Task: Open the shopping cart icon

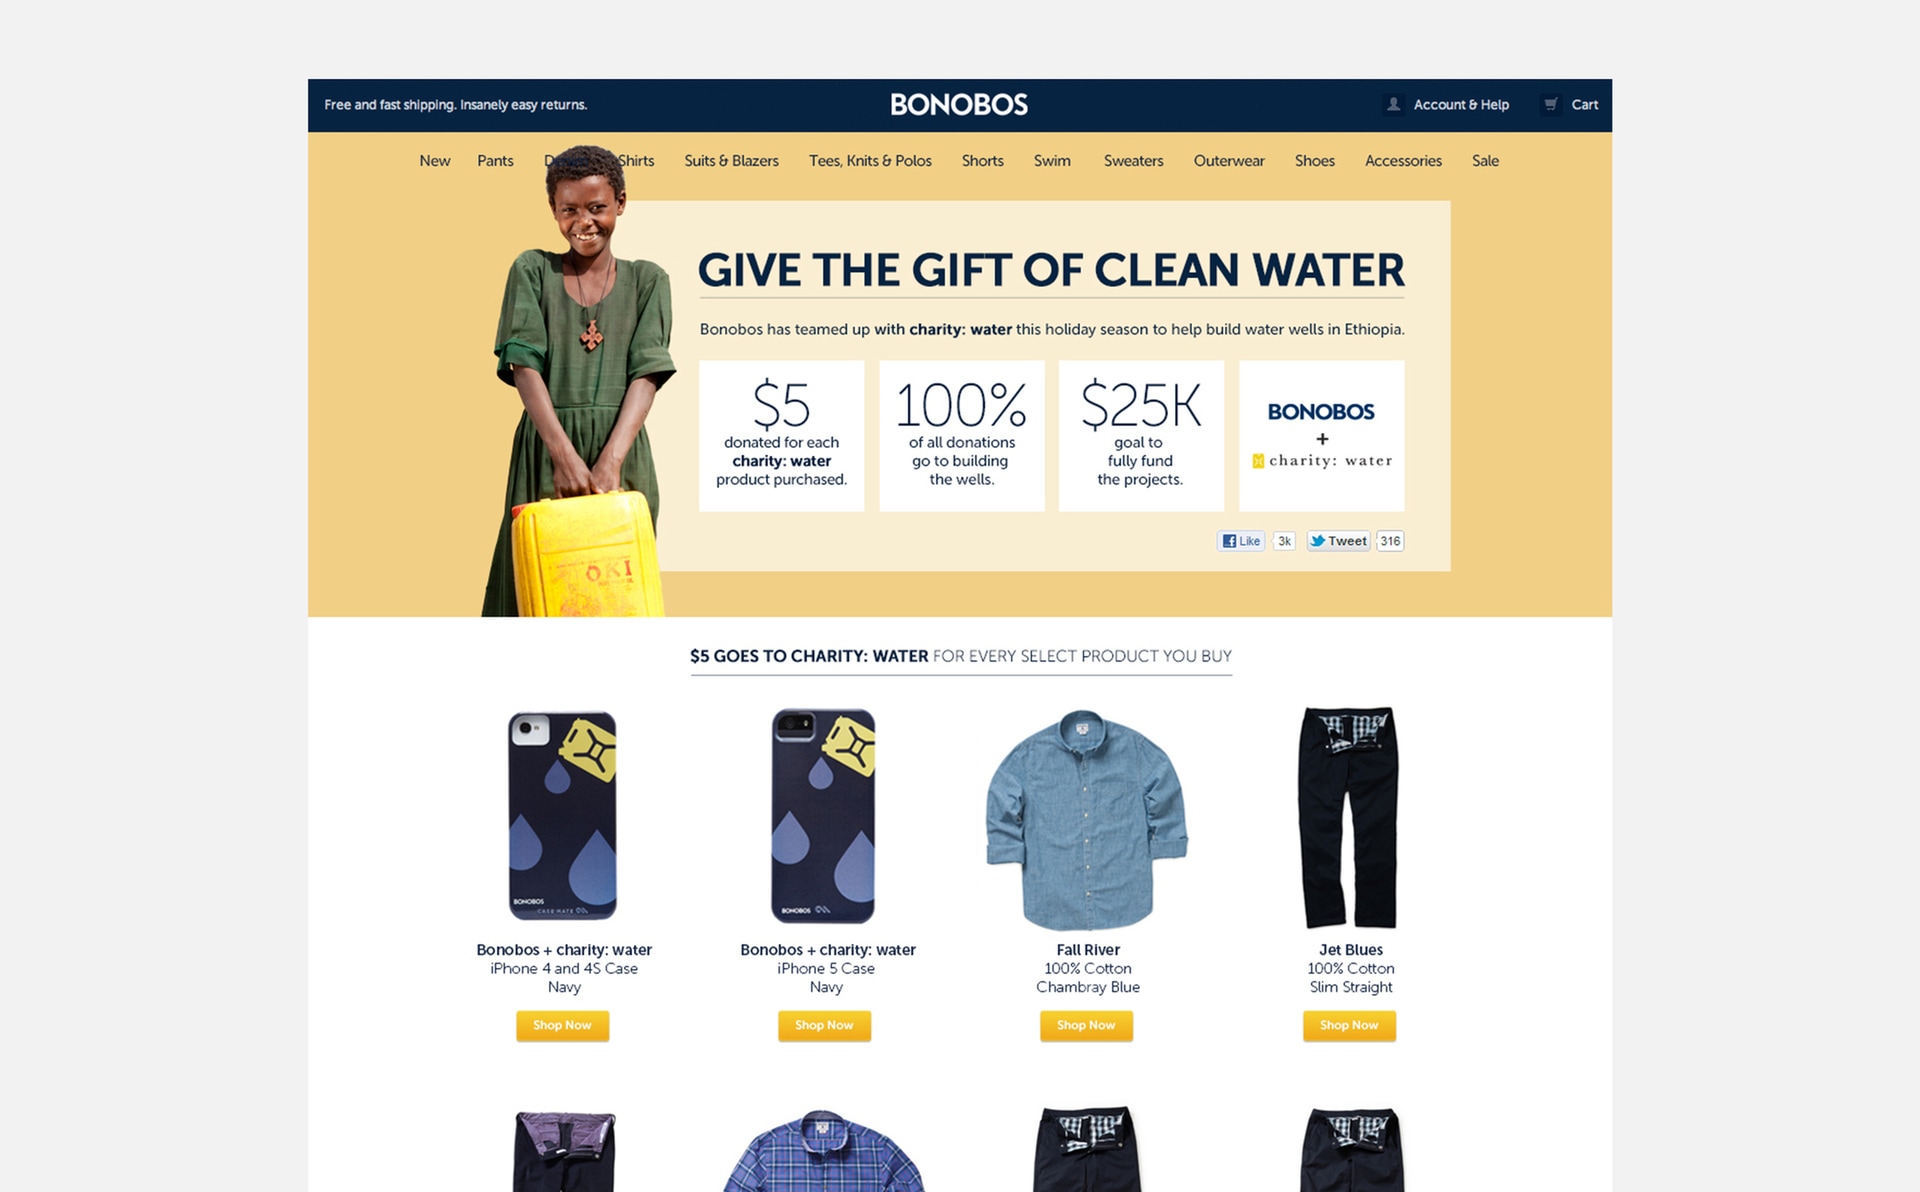Action: click(x=1550, y=104)
